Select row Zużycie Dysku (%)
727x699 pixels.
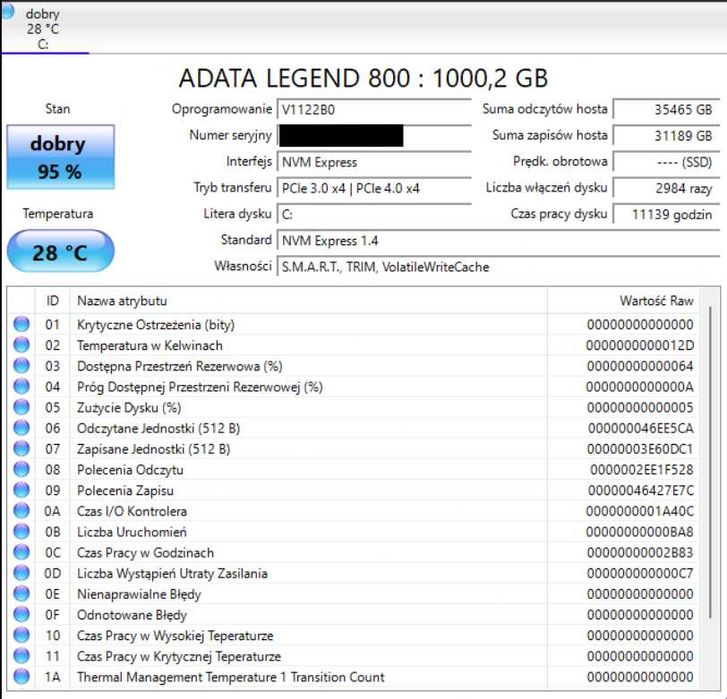[x=353, y=407]
